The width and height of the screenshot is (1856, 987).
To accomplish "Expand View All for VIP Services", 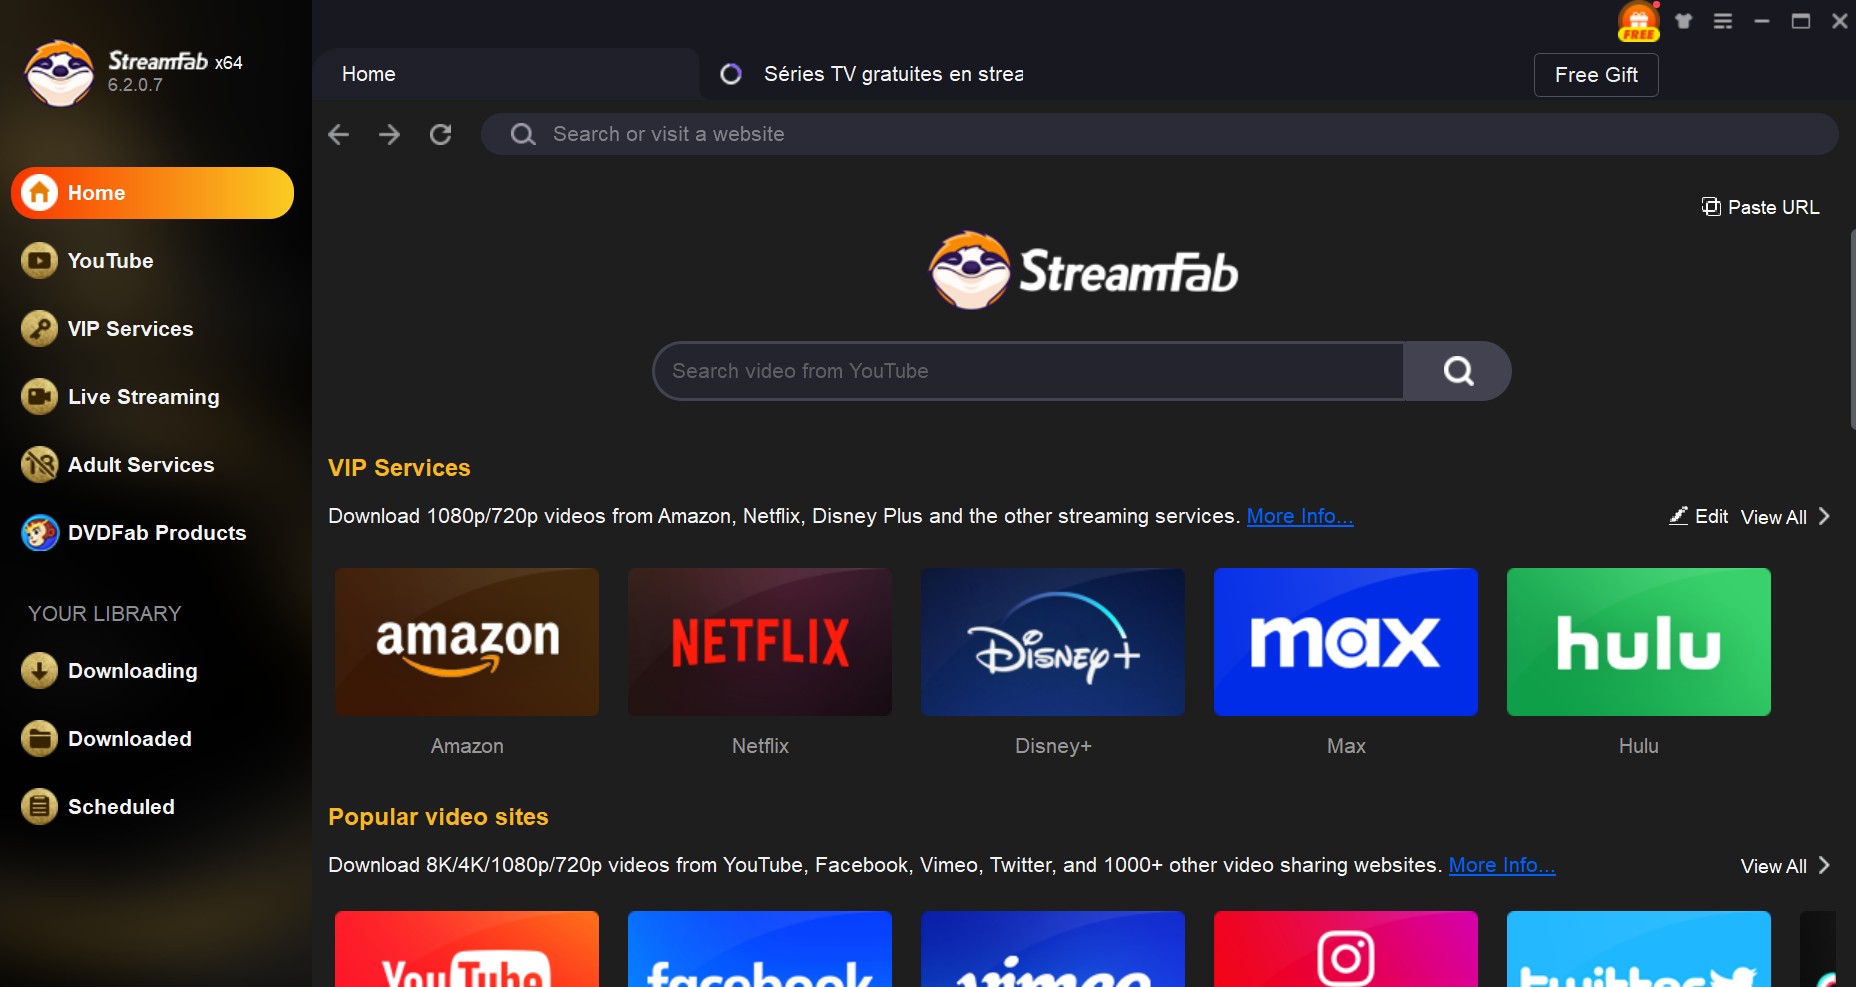I will pyautogui.click(x=1785, y=517).
